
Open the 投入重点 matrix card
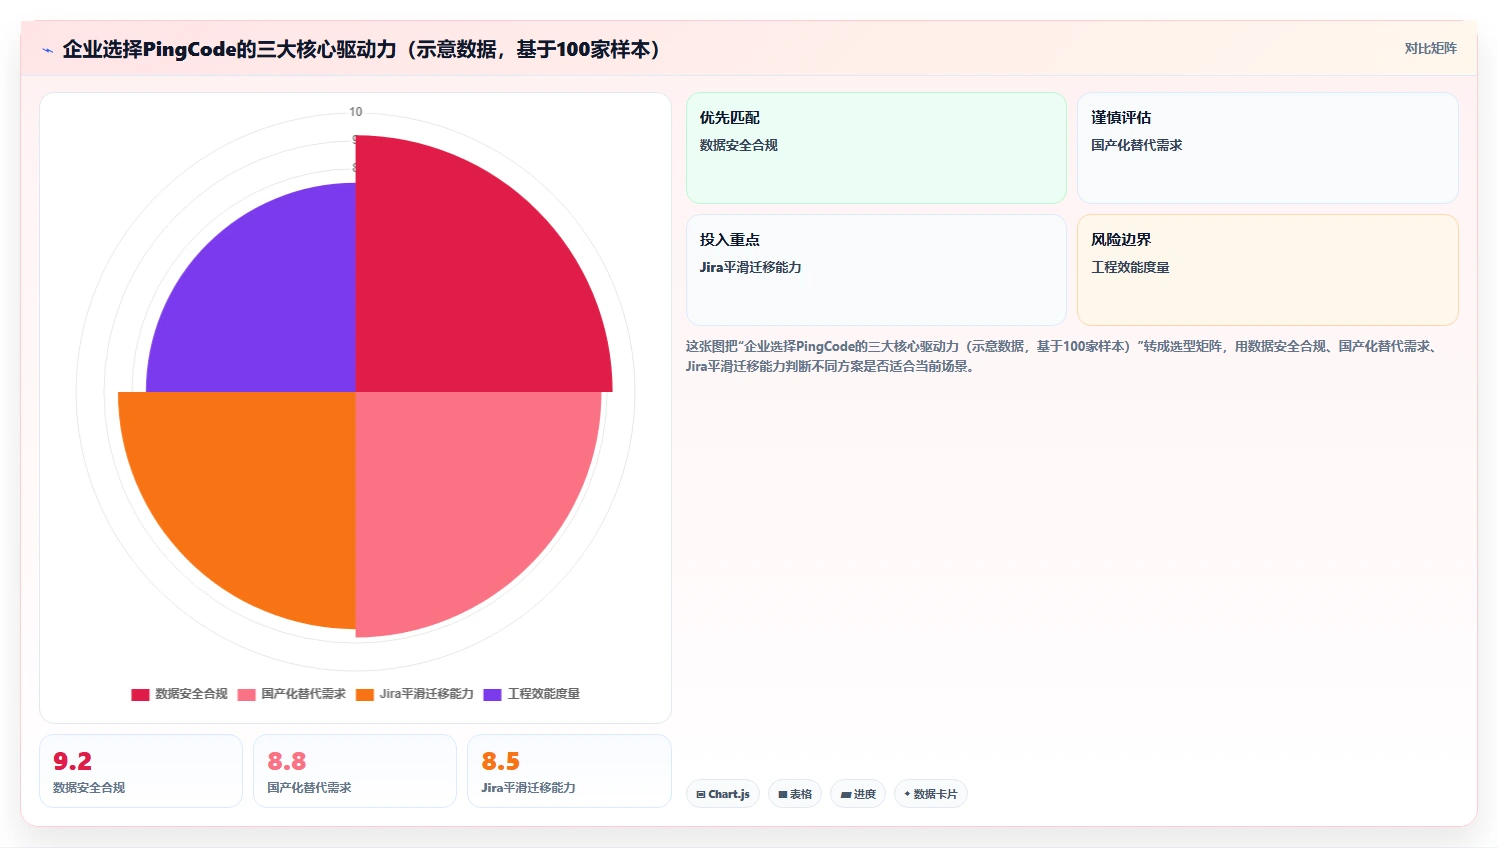[876, 270]
